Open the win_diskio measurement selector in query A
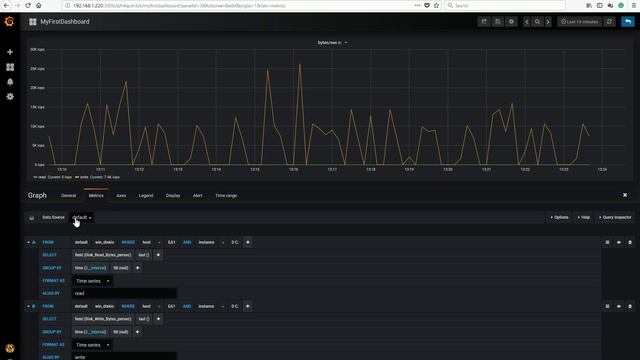Viewport: 640px width, 360px height. [x=104, y=242]
